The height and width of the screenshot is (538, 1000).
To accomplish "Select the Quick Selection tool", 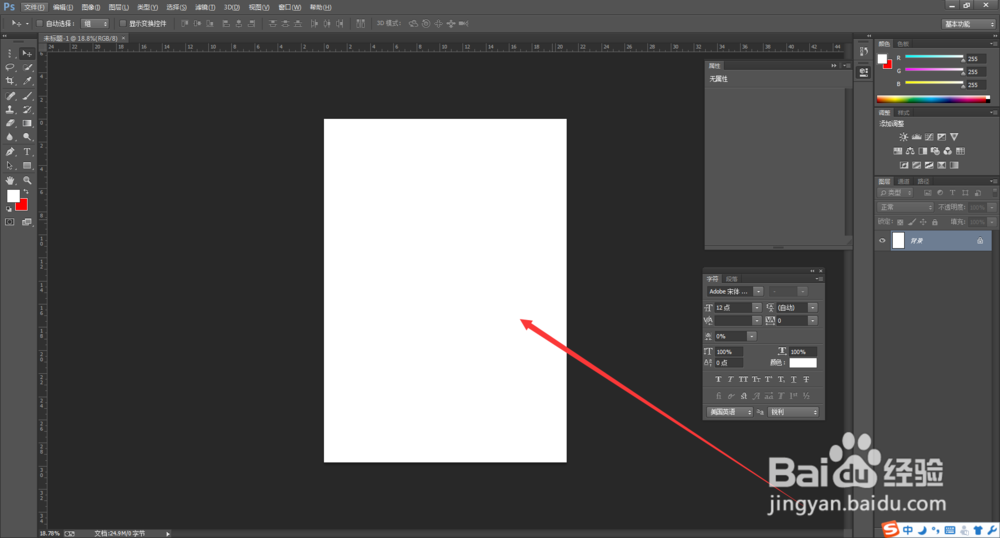I will (x=27, y=67).
